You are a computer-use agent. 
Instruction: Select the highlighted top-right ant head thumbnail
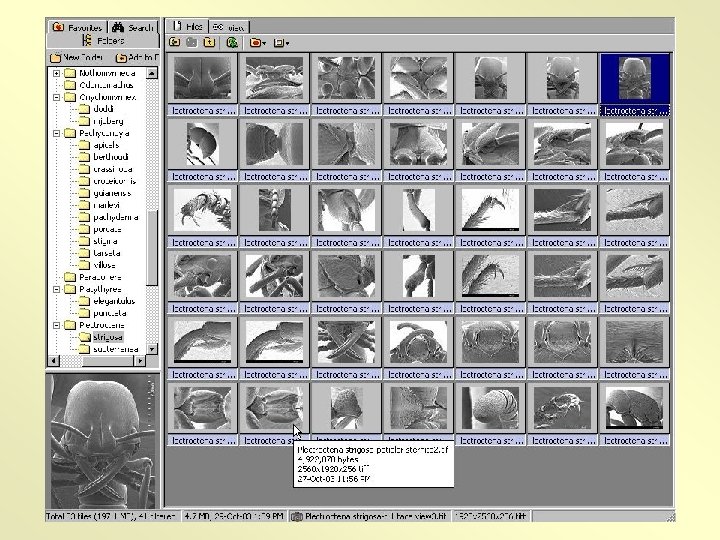[x=634, y=78]
